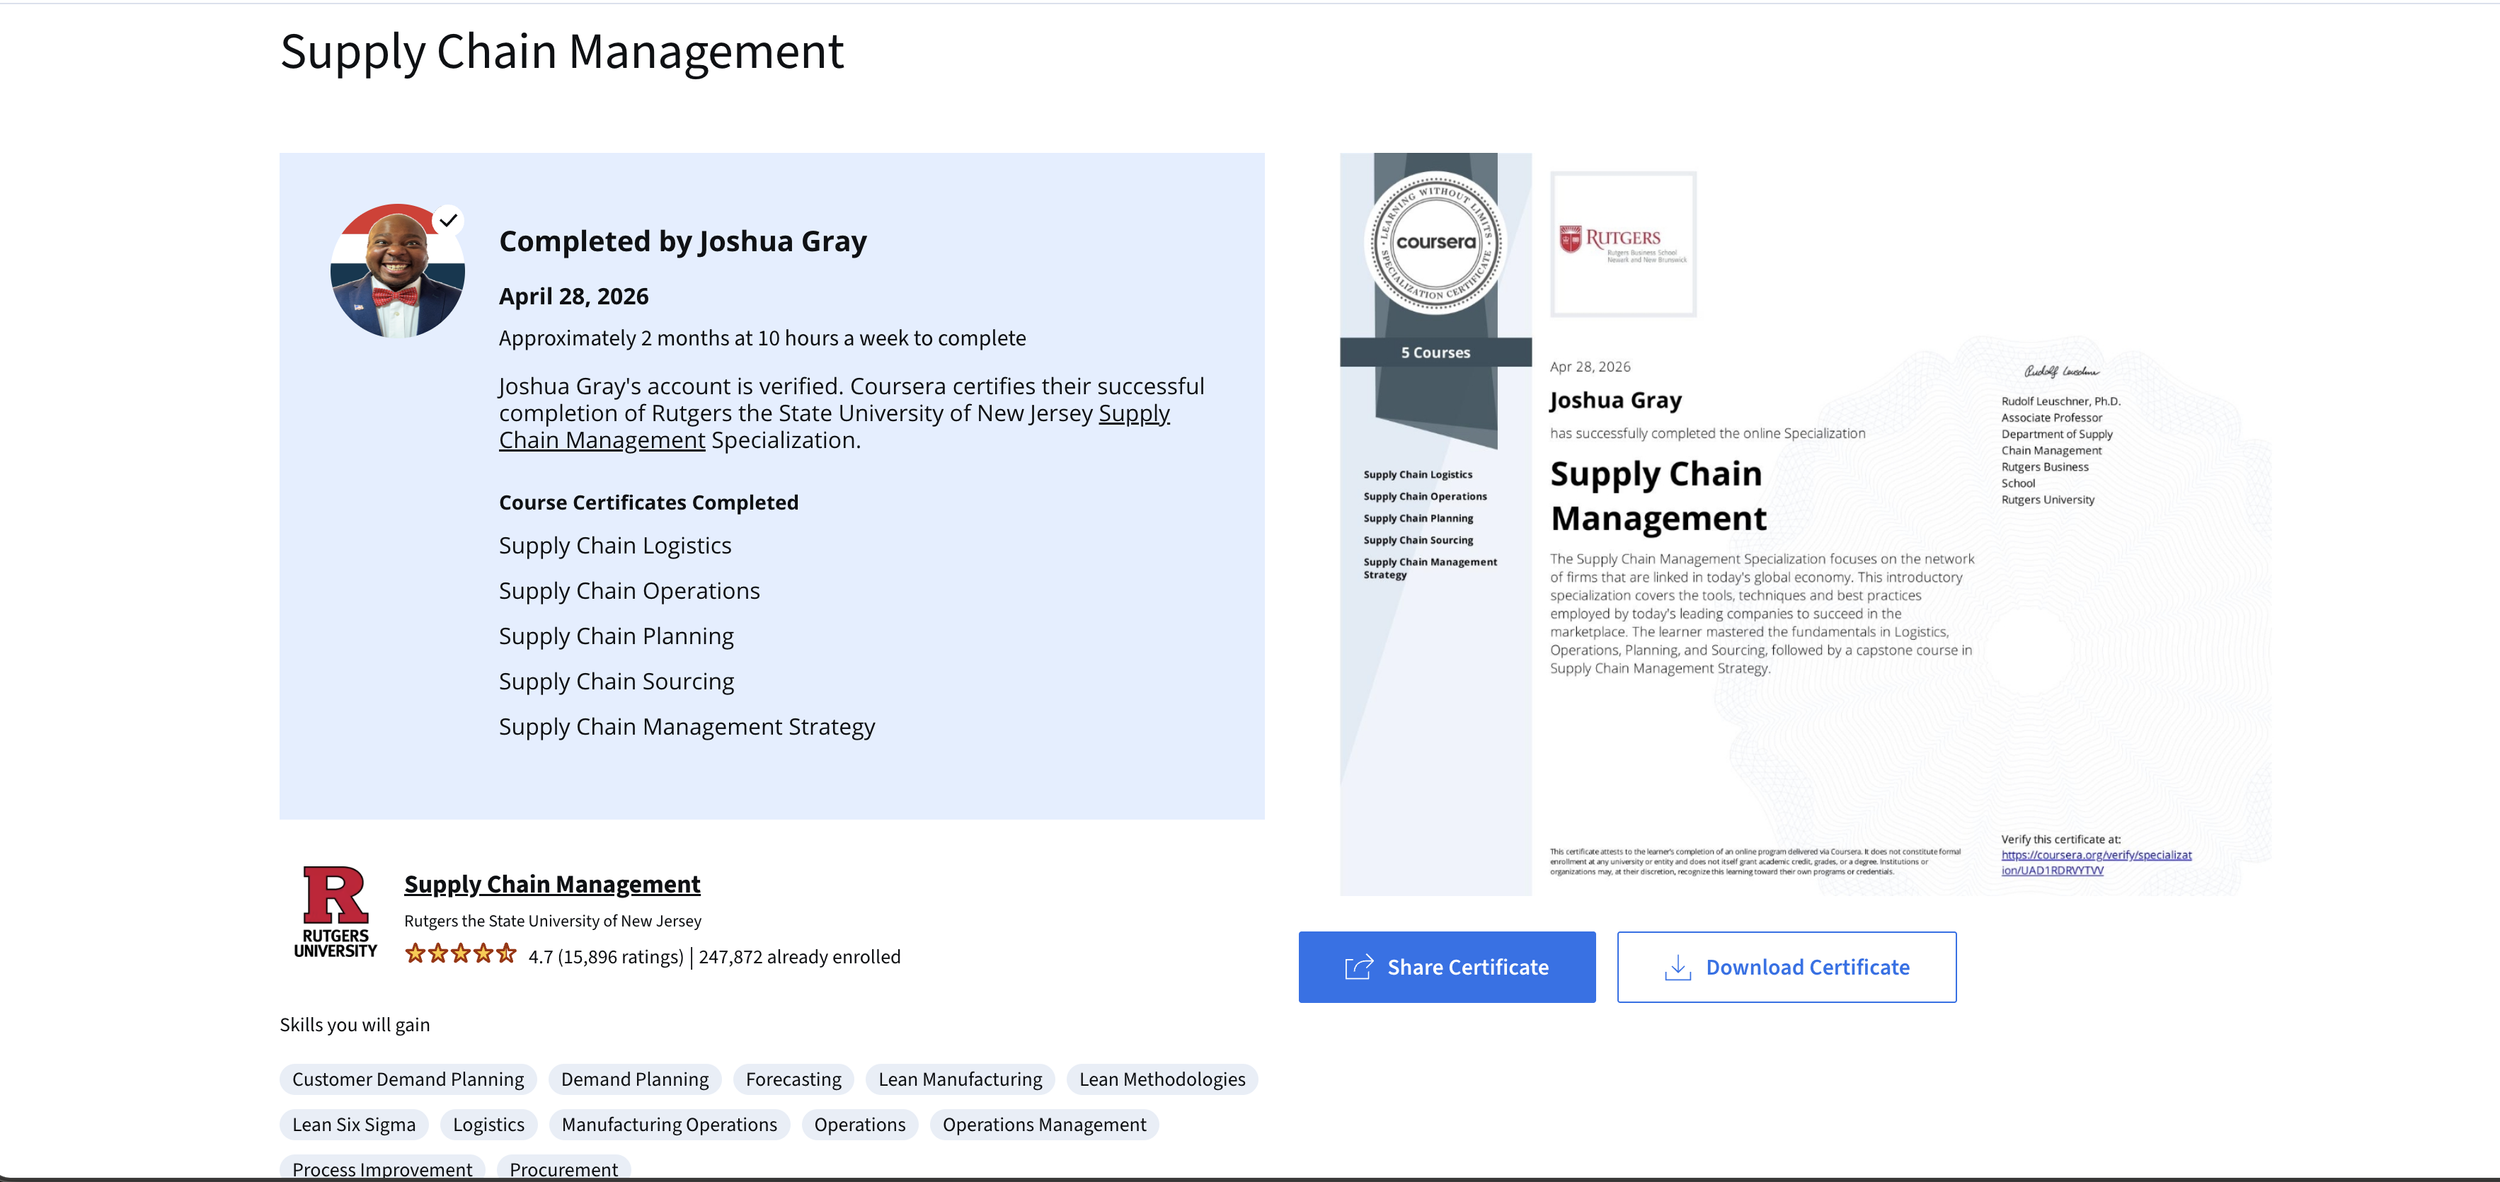The width and height of the screenshot is (2500, 1182).
Task: Select the Customer Demand Planning skill tag
Action: (x=408, y=1079)
